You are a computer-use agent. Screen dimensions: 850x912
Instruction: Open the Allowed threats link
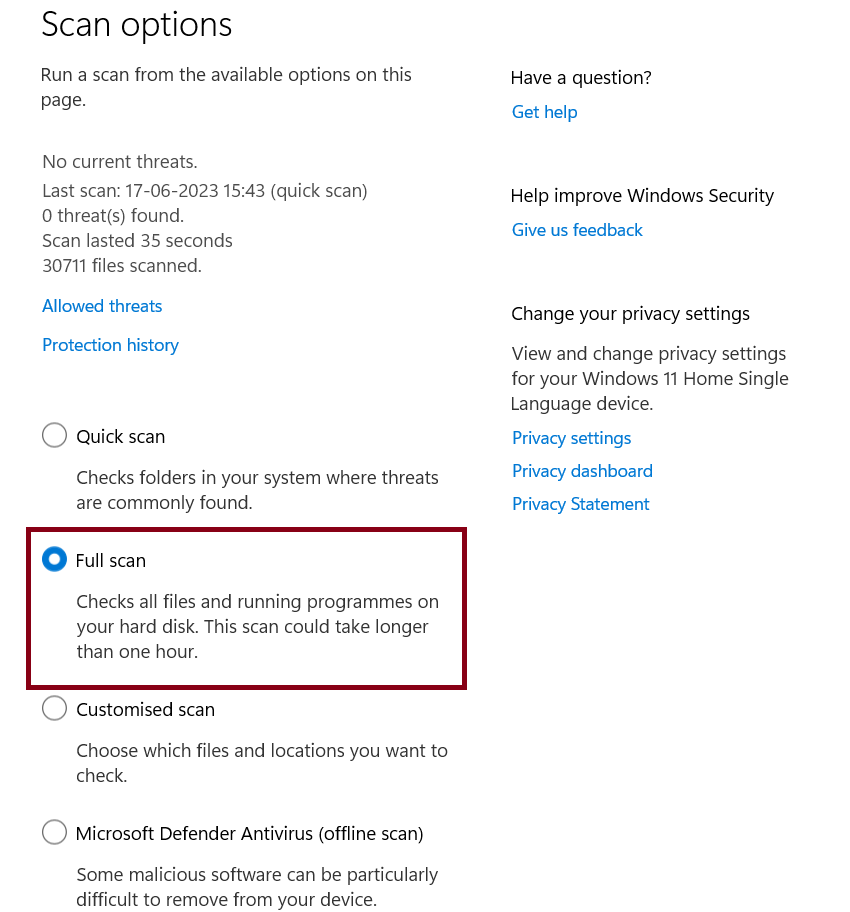click(x=102, y=306)
